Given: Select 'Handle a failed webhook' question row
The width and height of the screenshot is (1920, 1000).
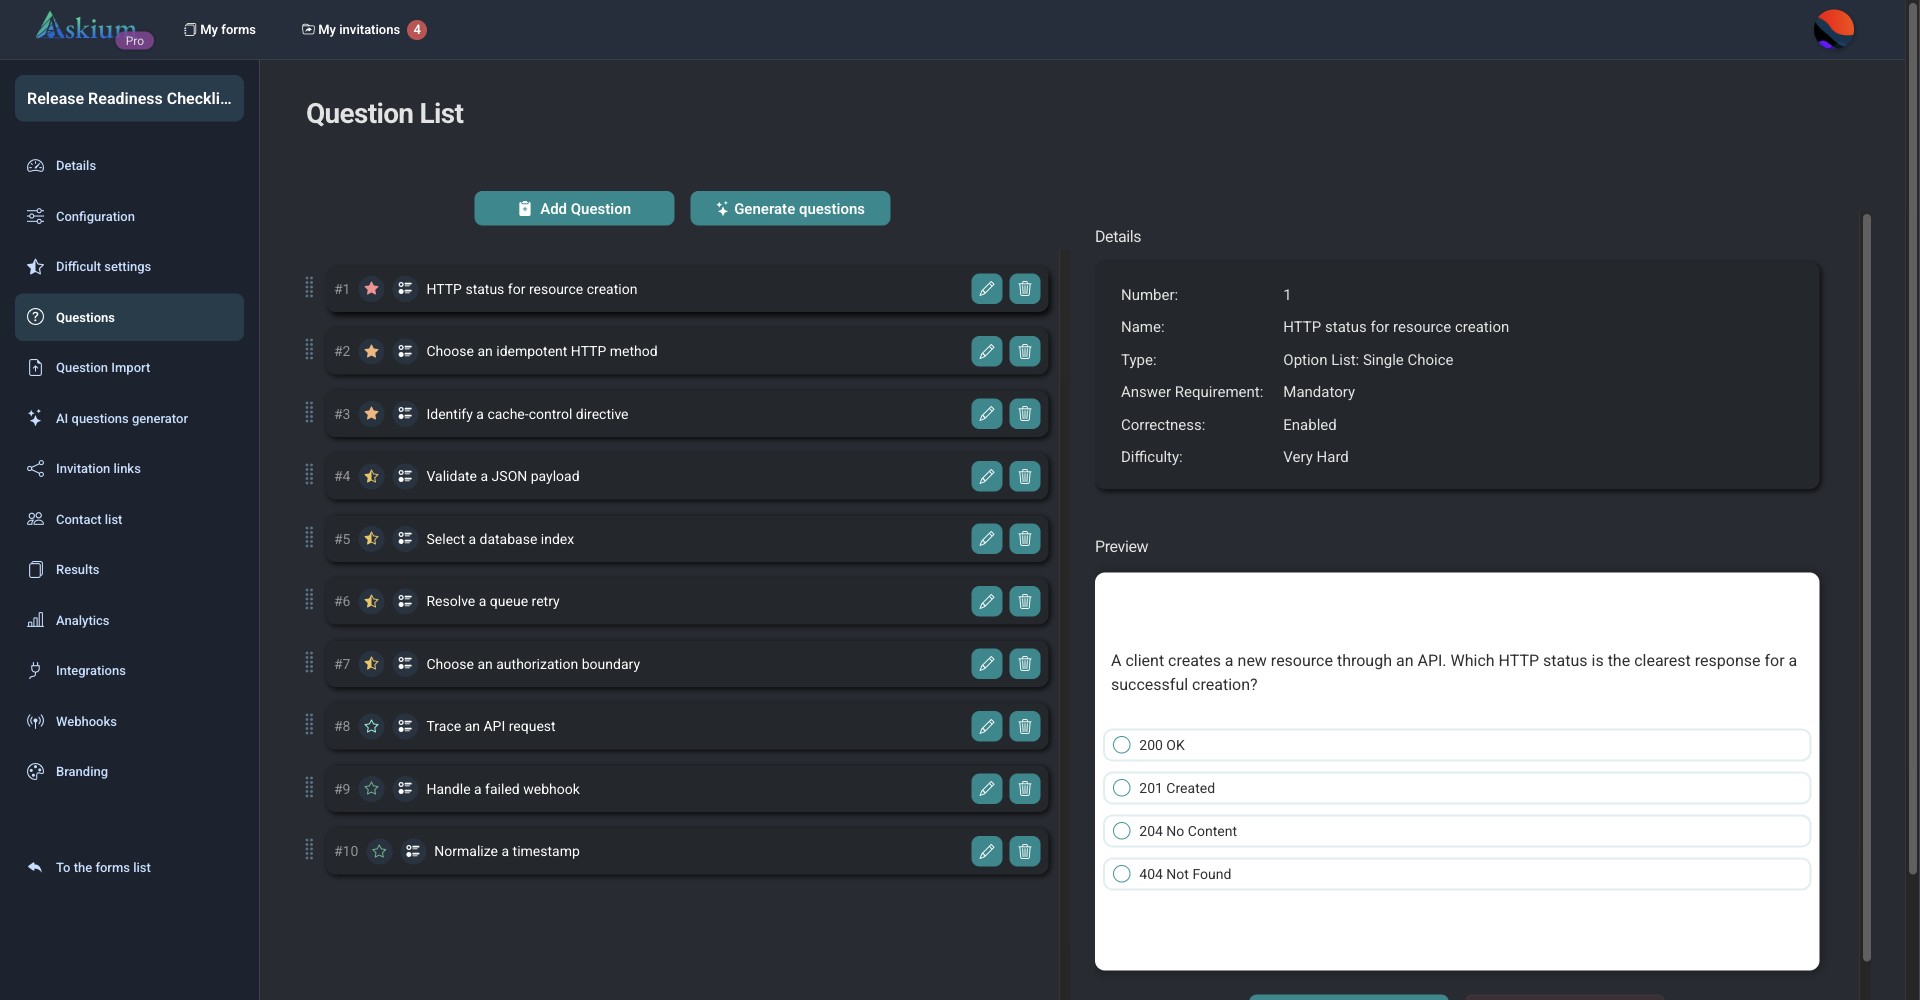Looking at the screenshot, I should point(686,789).
